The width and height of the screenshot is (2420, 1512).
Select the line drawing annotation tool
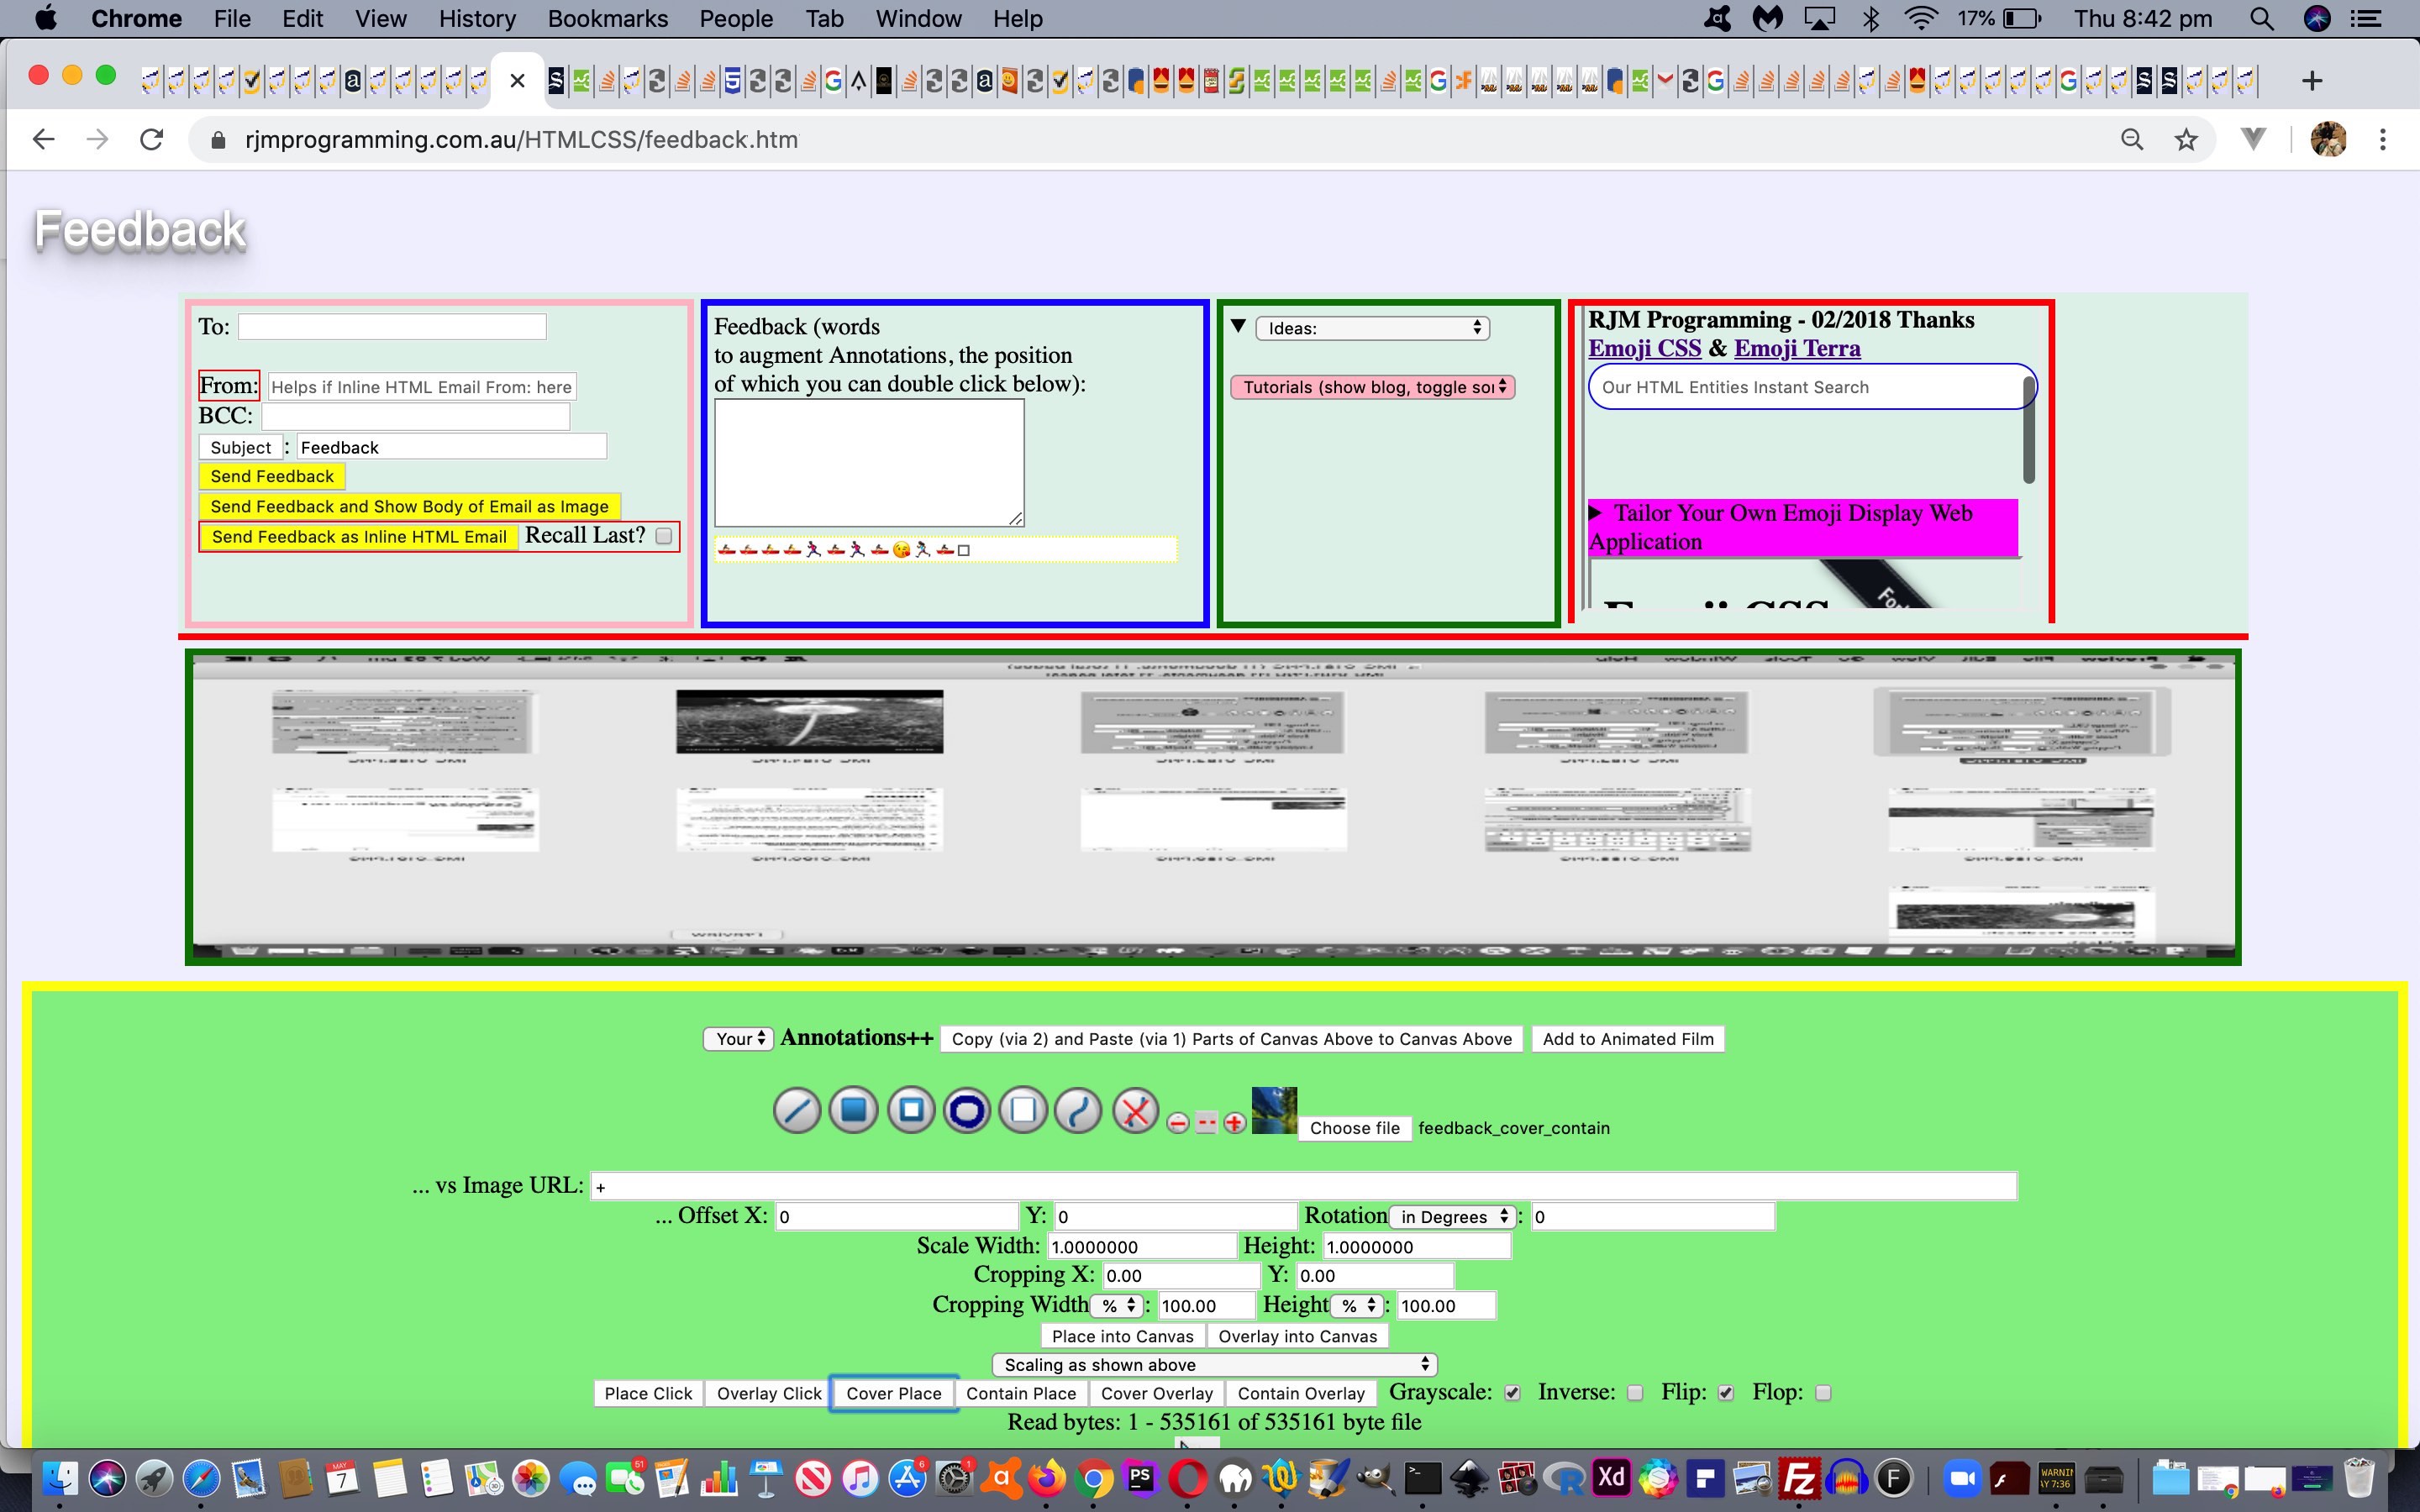pyautogui.click(x=796, y=1110)
